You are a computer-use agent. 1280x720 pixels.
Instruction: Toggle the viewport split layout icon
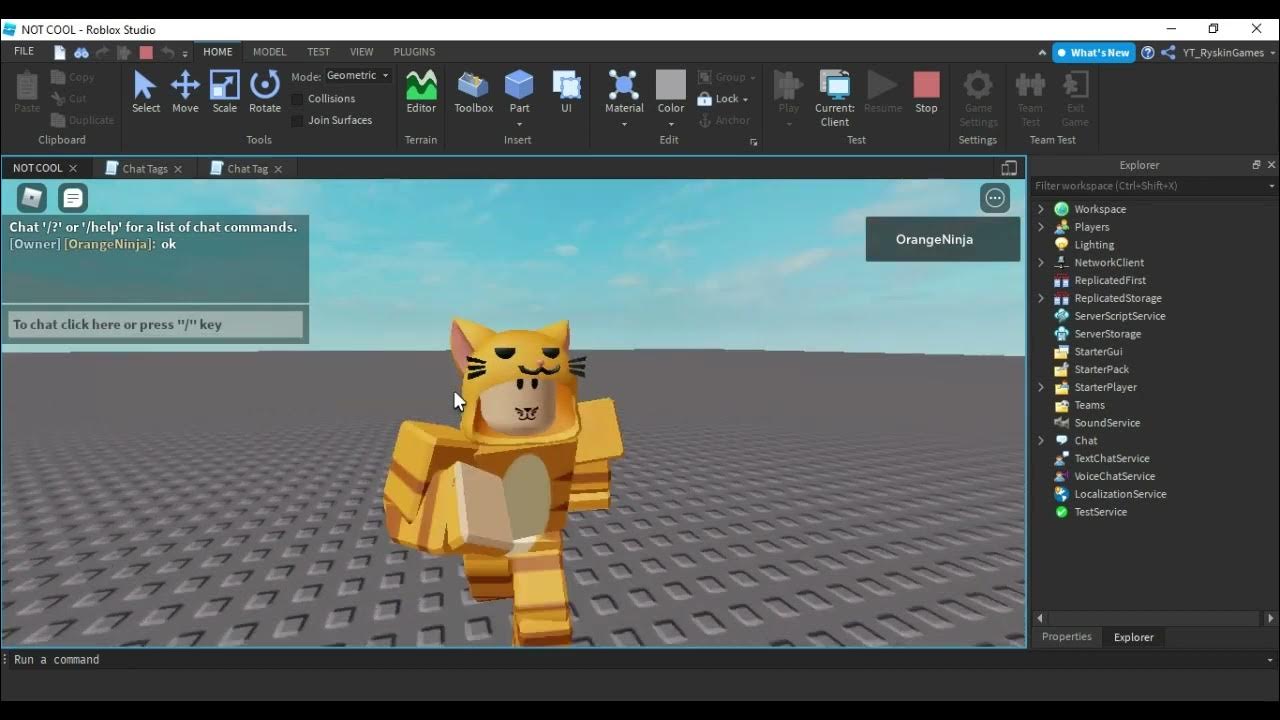pos(1009,168)
